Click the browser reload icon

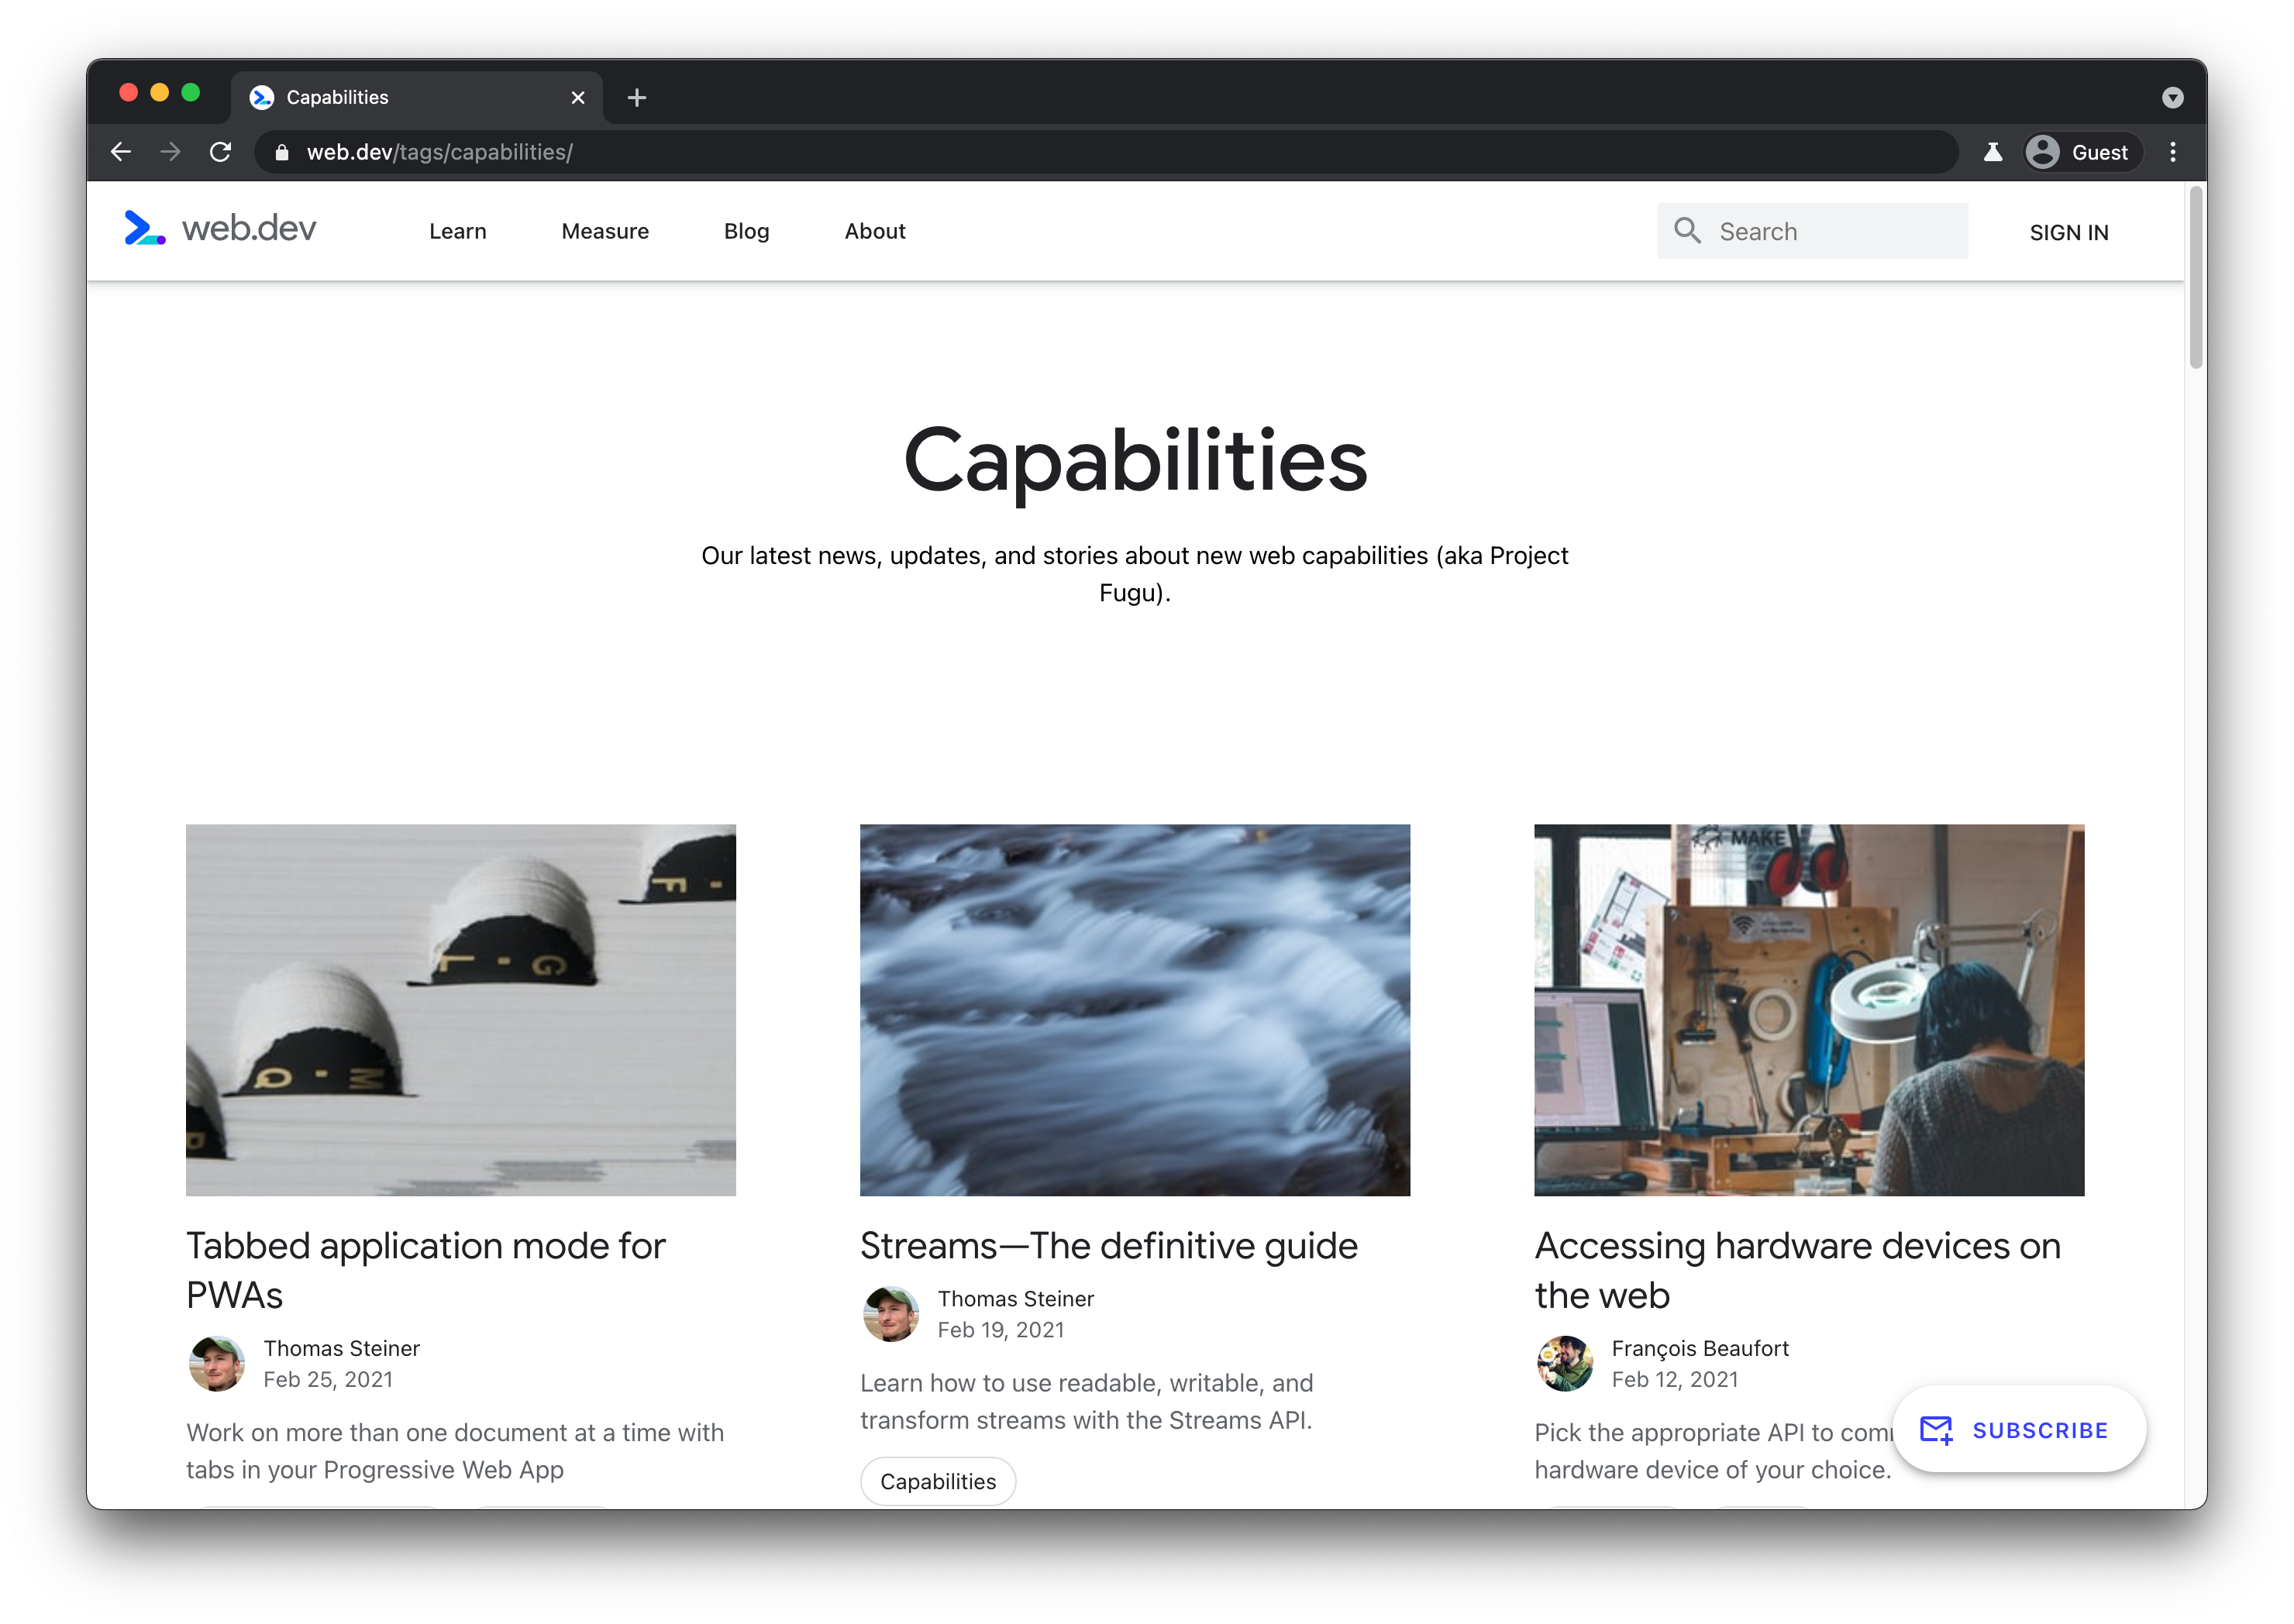click(x=220, y=151)
